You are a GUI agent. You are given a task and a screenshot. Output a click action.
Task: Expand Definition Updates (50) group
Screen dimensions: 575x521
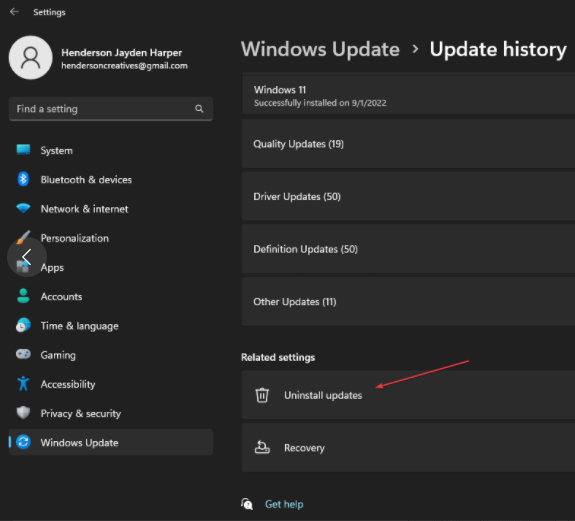[408, 249]
